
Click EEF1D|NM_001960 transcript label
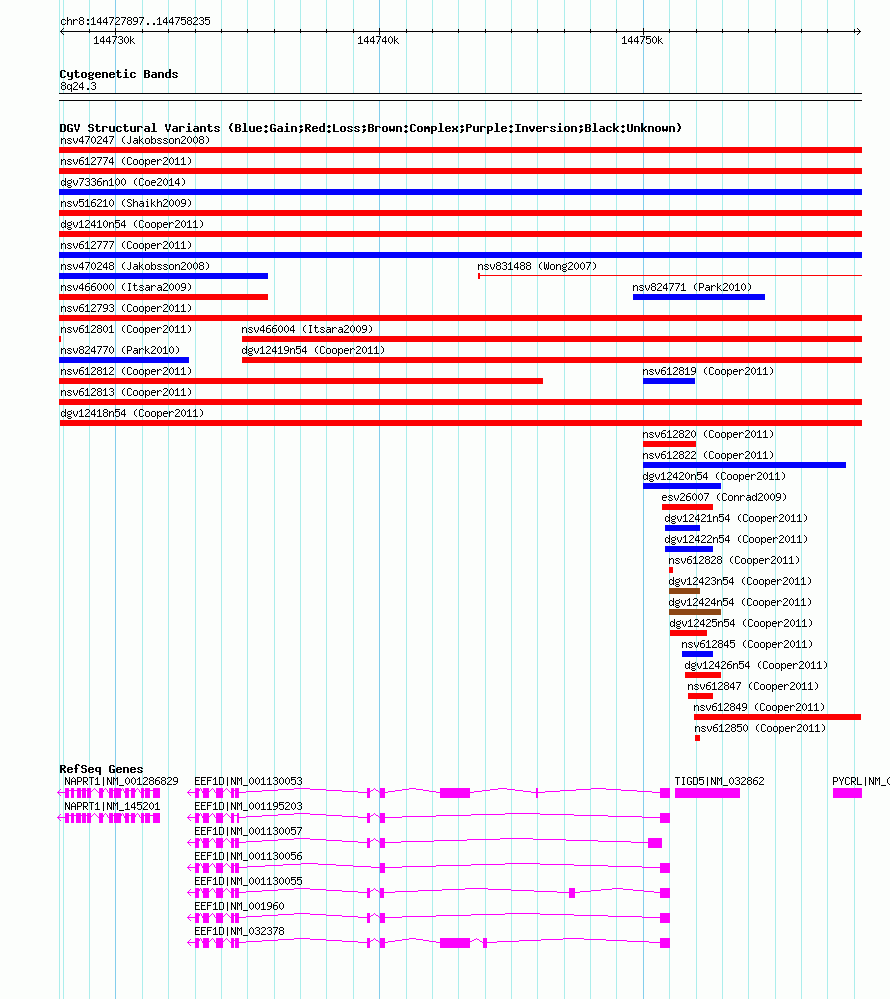[240, 907]
